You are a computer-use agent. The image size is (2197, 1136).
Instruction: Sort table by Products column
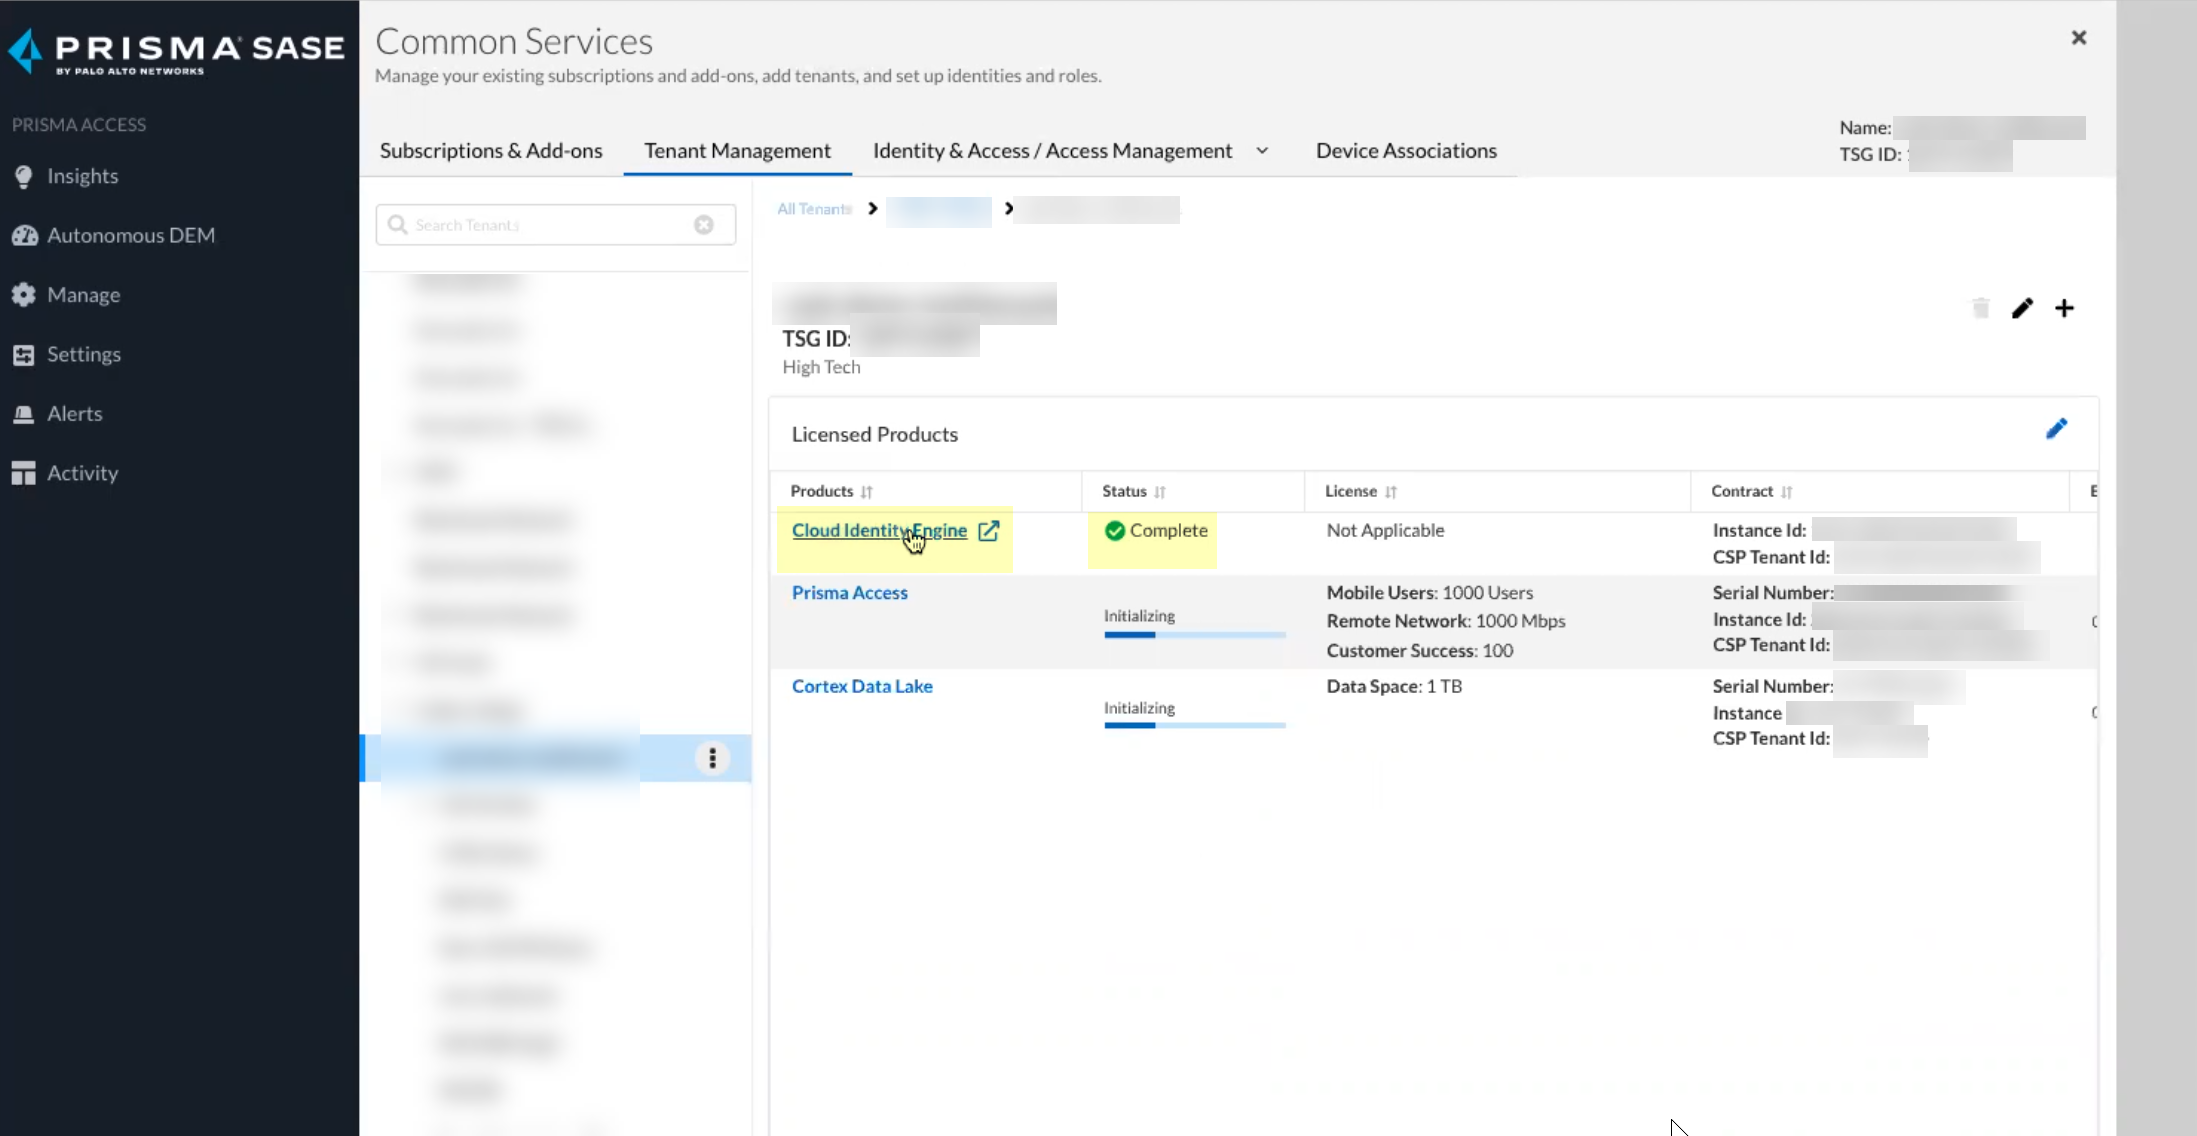pos(866,492)
